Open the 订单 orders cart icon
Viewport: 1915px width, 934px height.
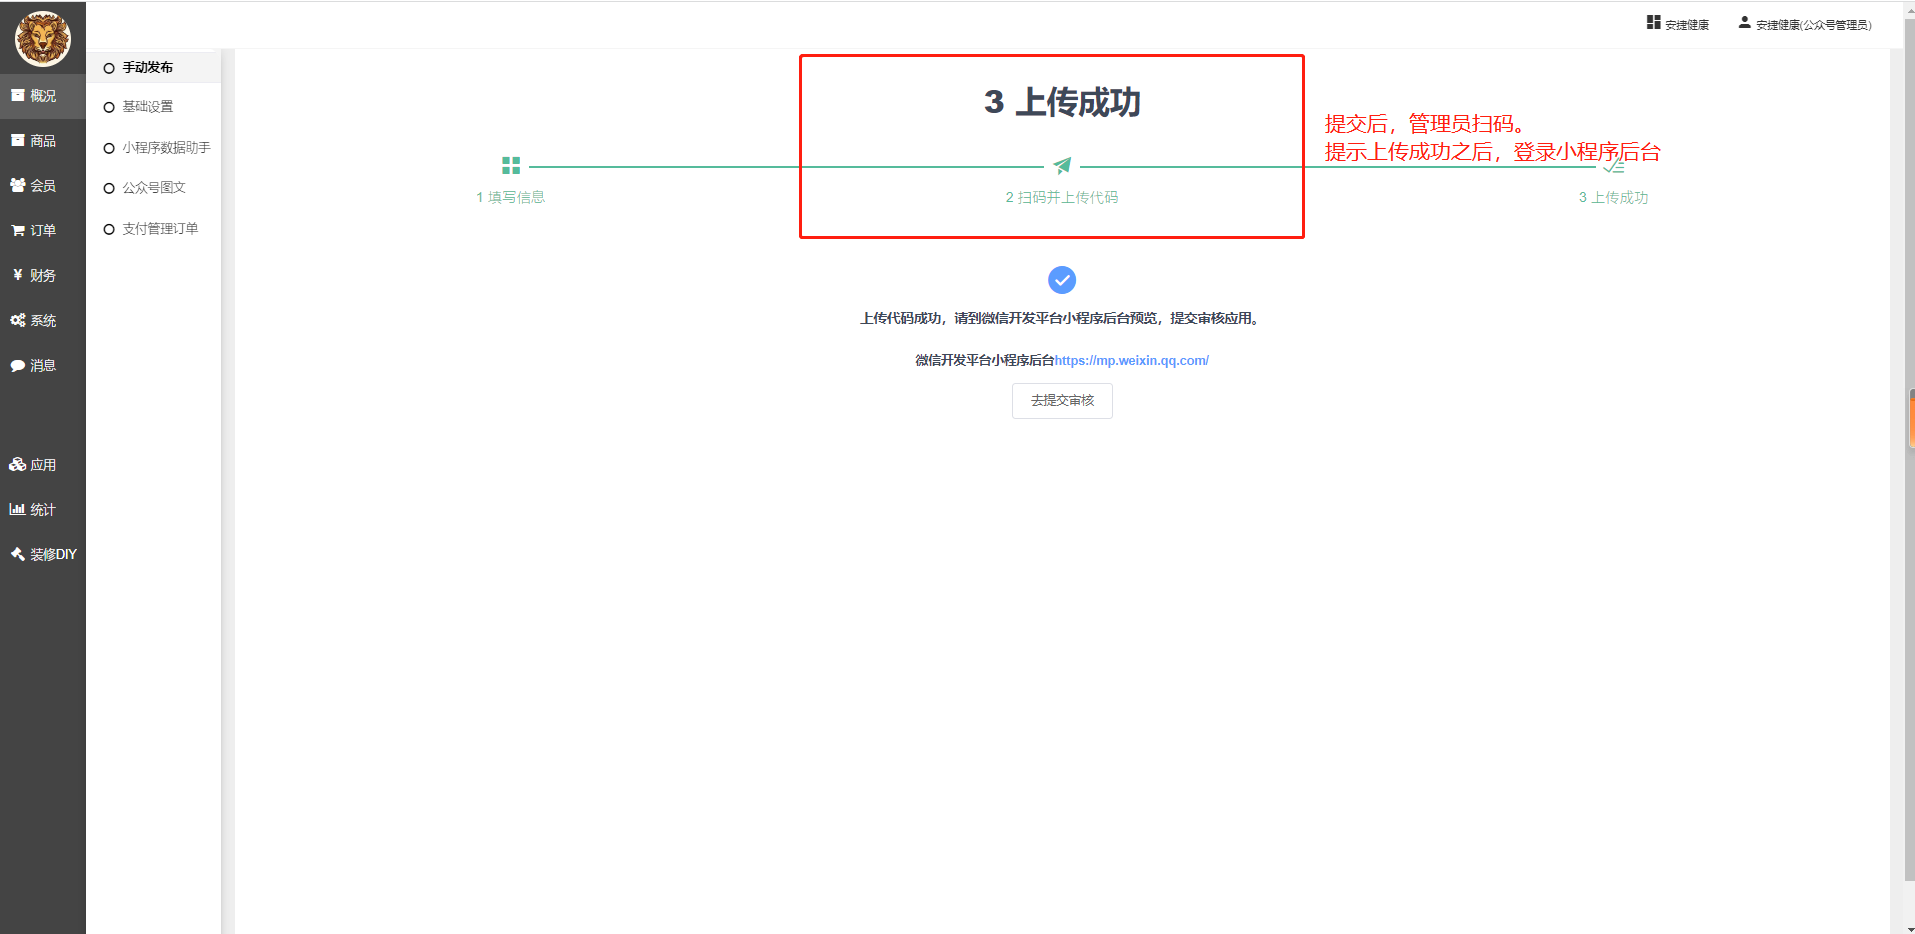(18, 230)
